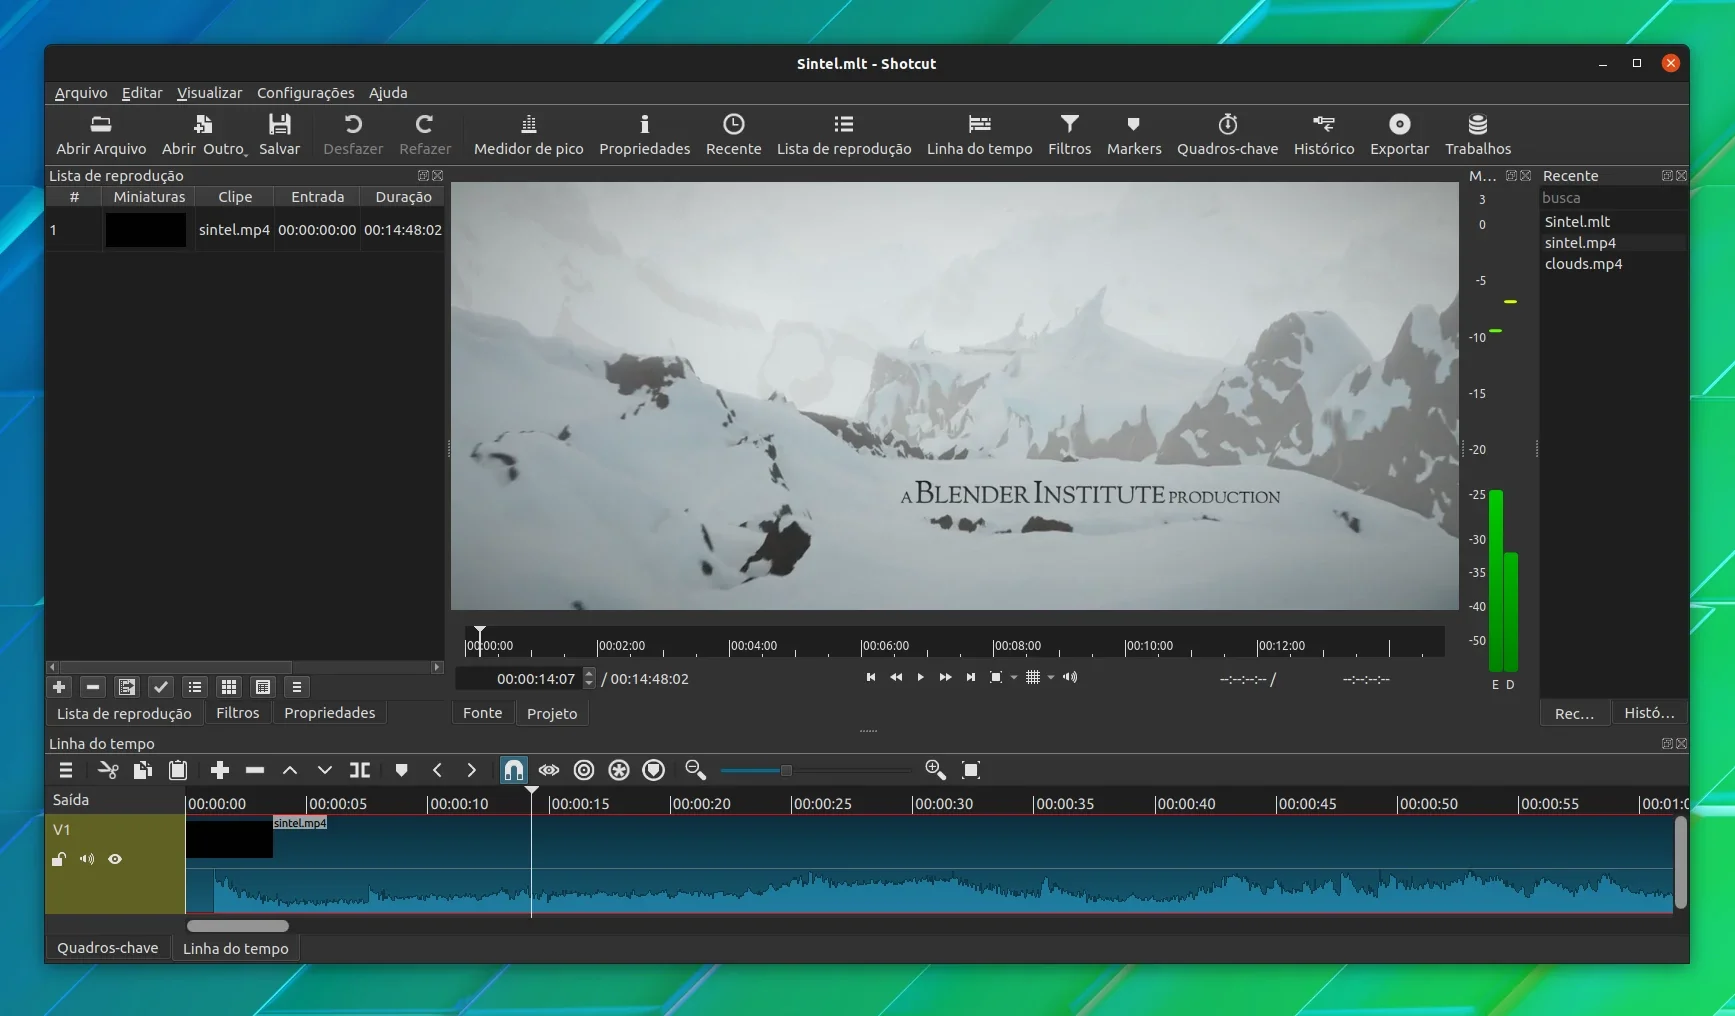Open the Arquivo menu
Screen dimensions: 1735x1016
click(x=81, y=93)
